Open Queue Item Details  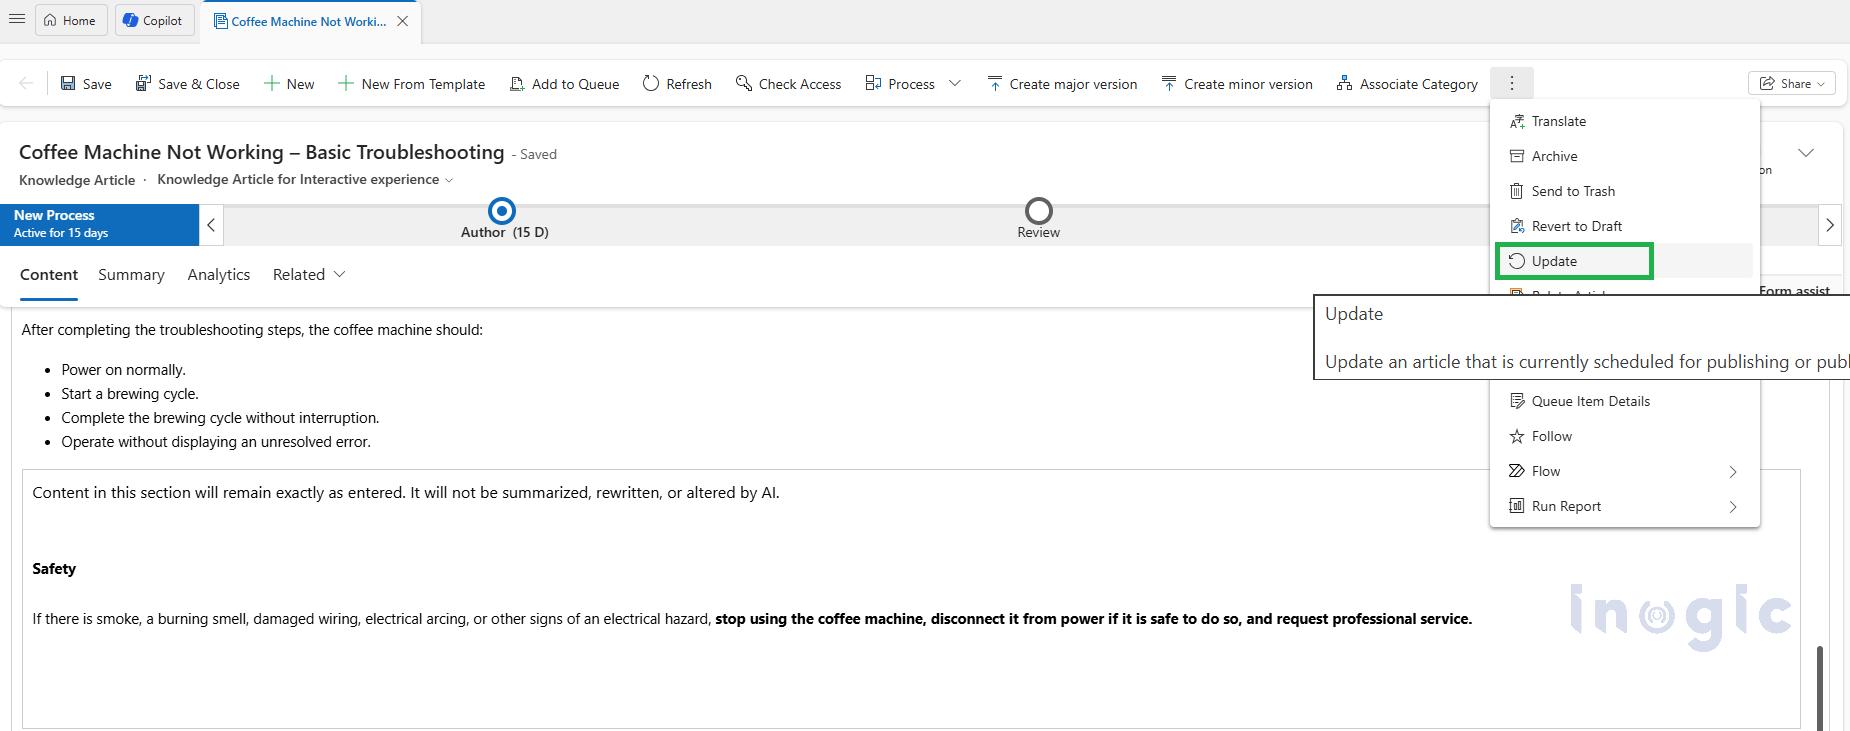coord(1624,401)
